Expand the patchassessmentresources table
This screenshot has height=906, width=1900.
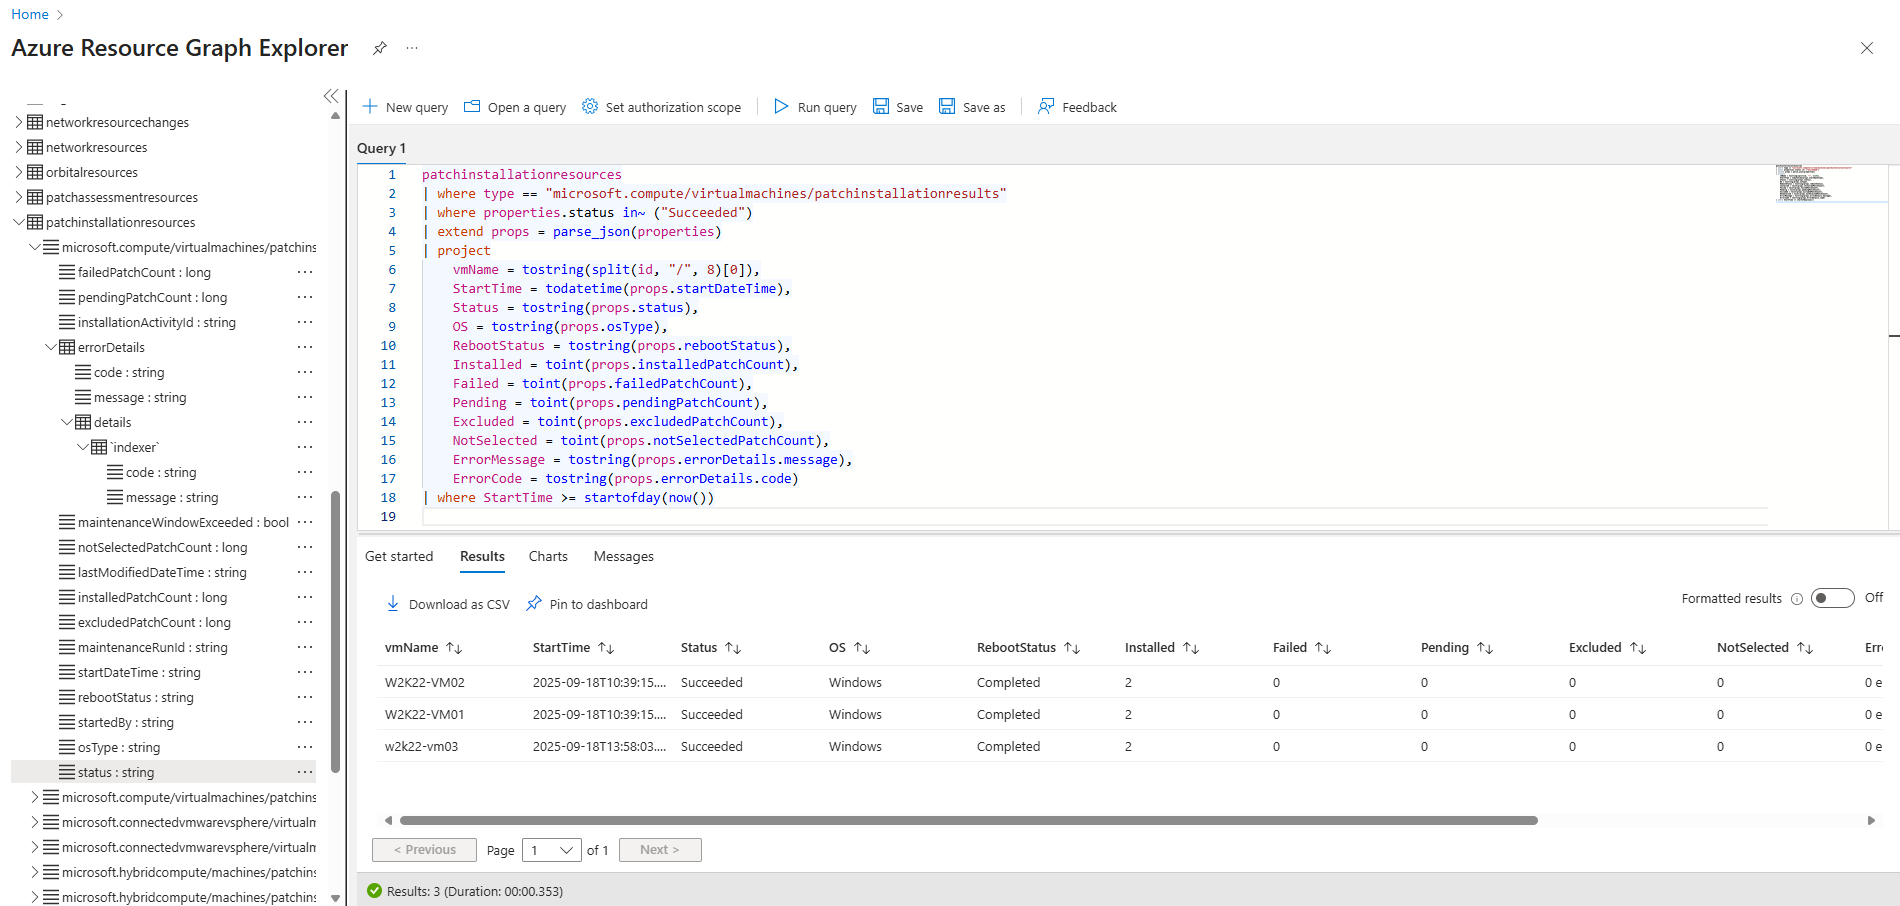[19, 197]
